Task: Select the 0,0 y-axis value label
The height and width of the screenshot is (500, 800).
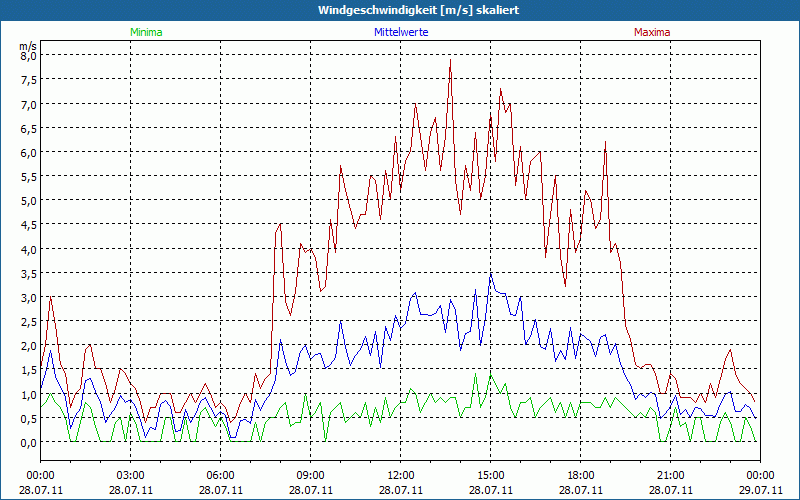Action: pyautogui.click(x=27, y=442)
